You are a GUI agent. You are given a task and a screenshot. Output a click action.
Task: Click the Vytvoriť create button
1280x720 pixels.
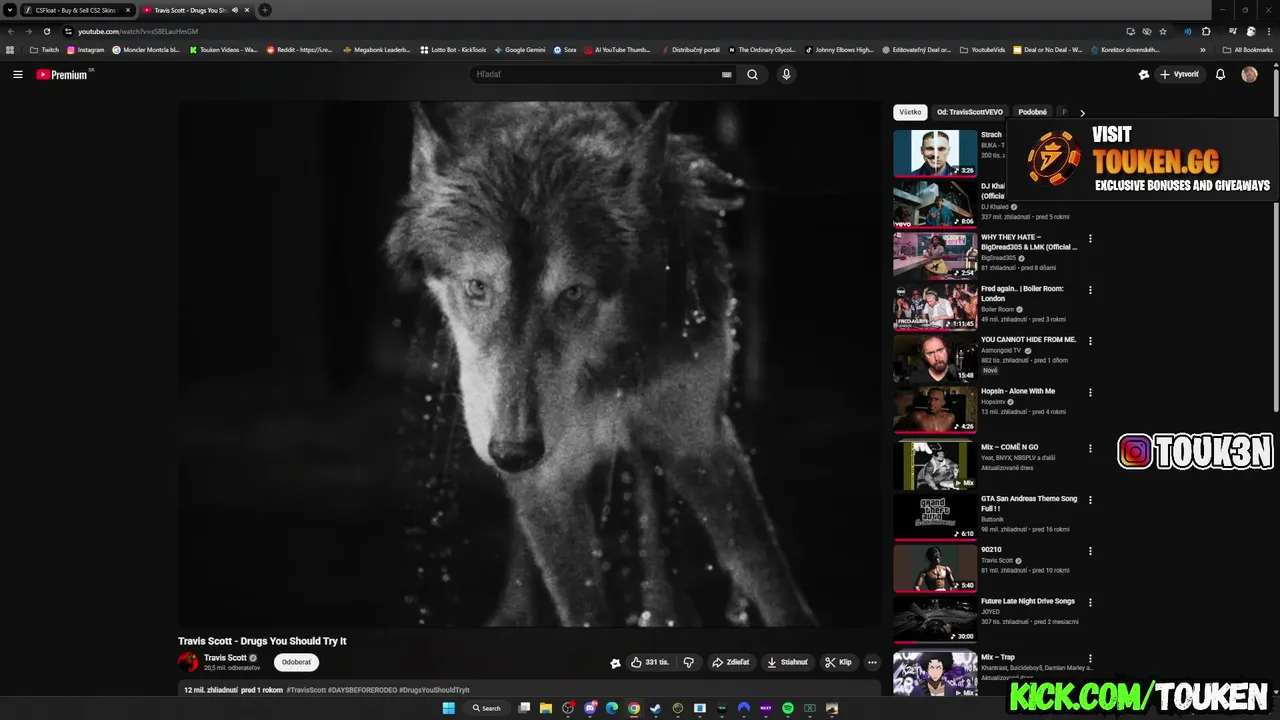(1180, 74)
